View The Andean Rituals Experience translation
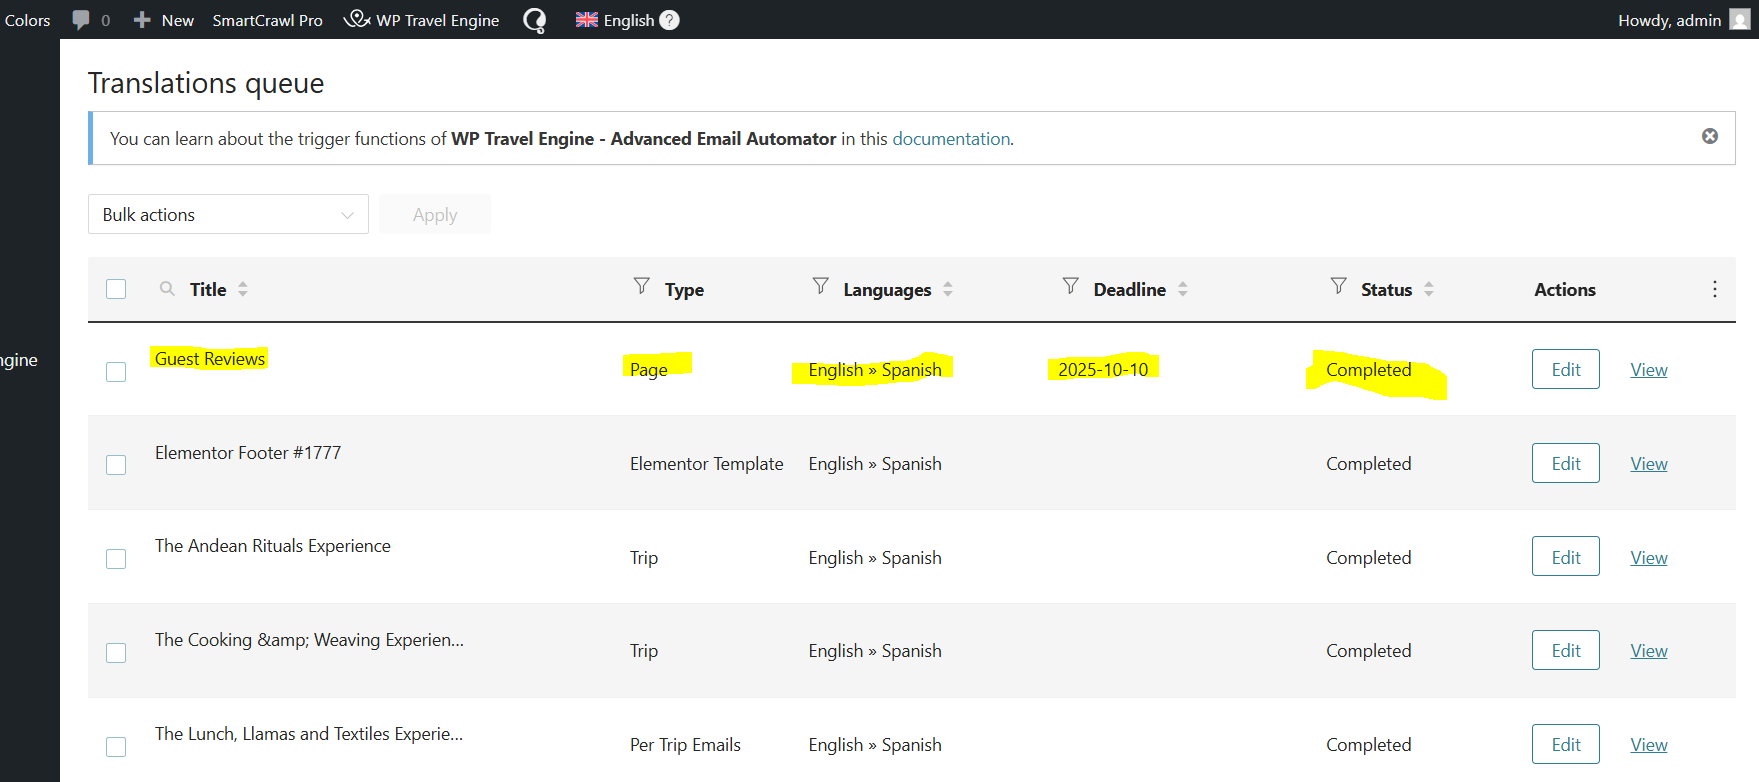The image size is (1759, 782). (x=1648, y=558)
